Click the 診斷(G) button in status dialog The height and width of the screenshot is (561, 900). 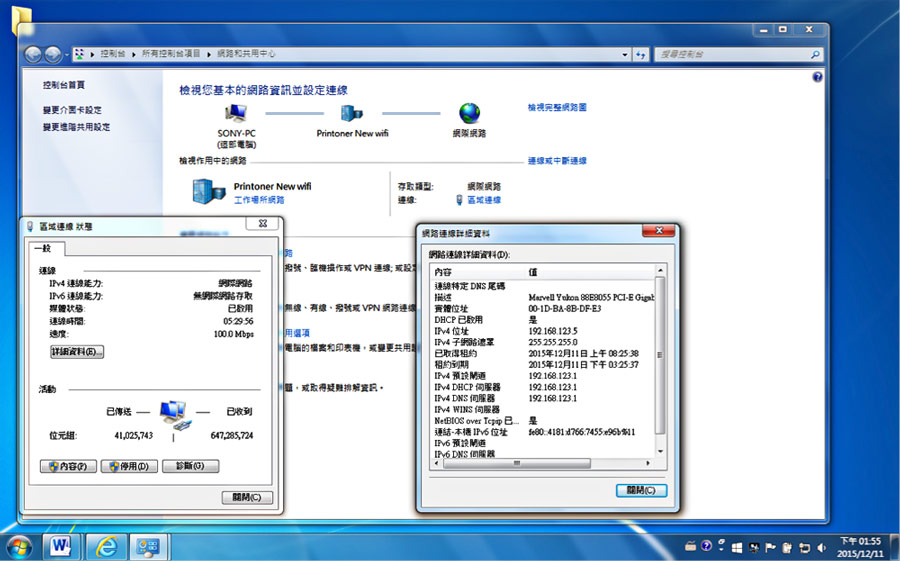[191, 466]
